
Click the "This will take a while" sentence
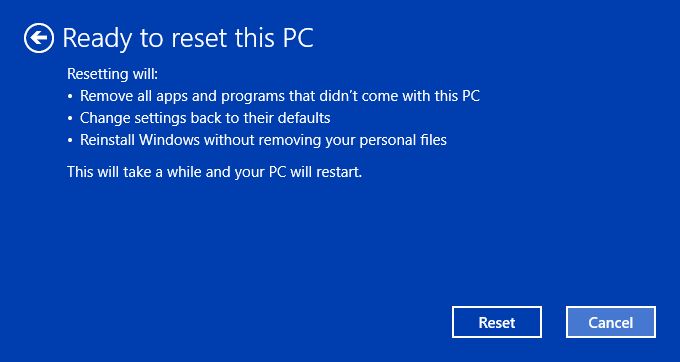point(214,172)
